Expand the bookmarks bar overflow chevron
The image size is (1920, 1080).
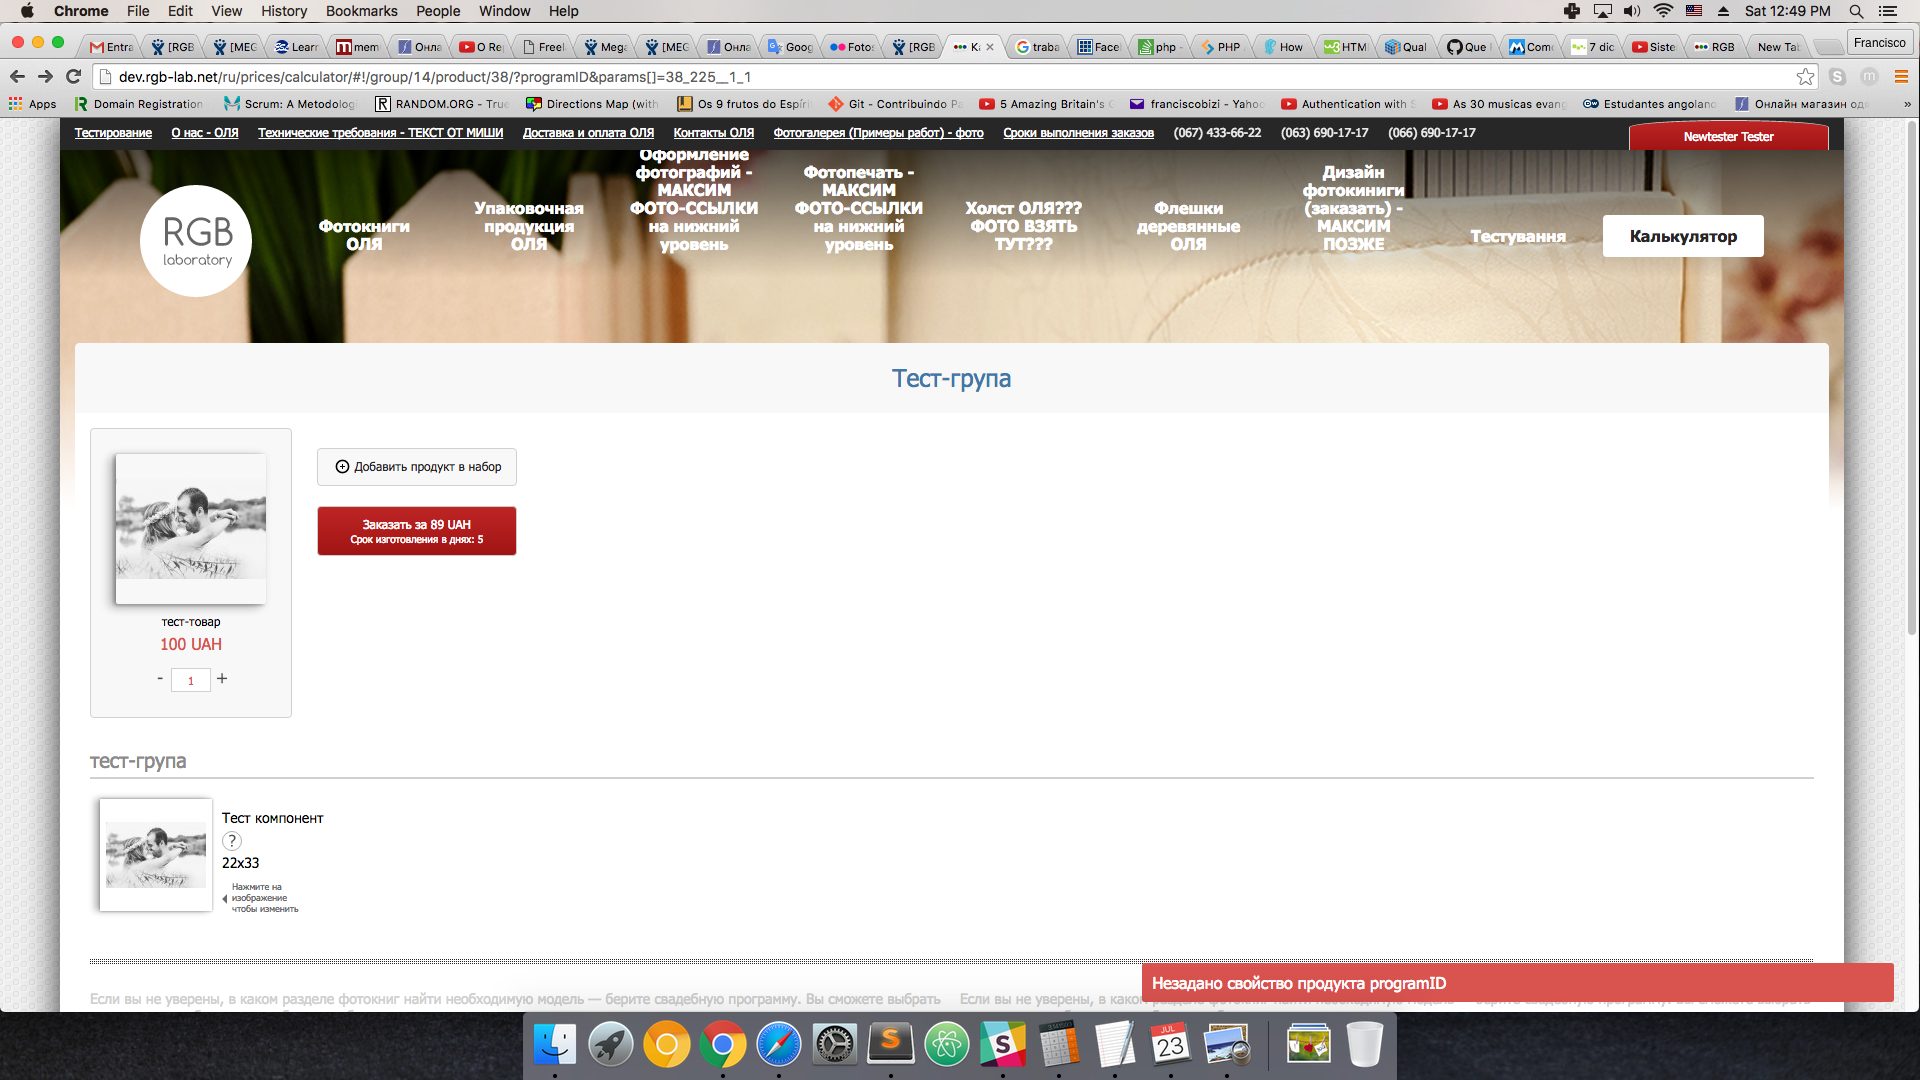click(1907, 104)
